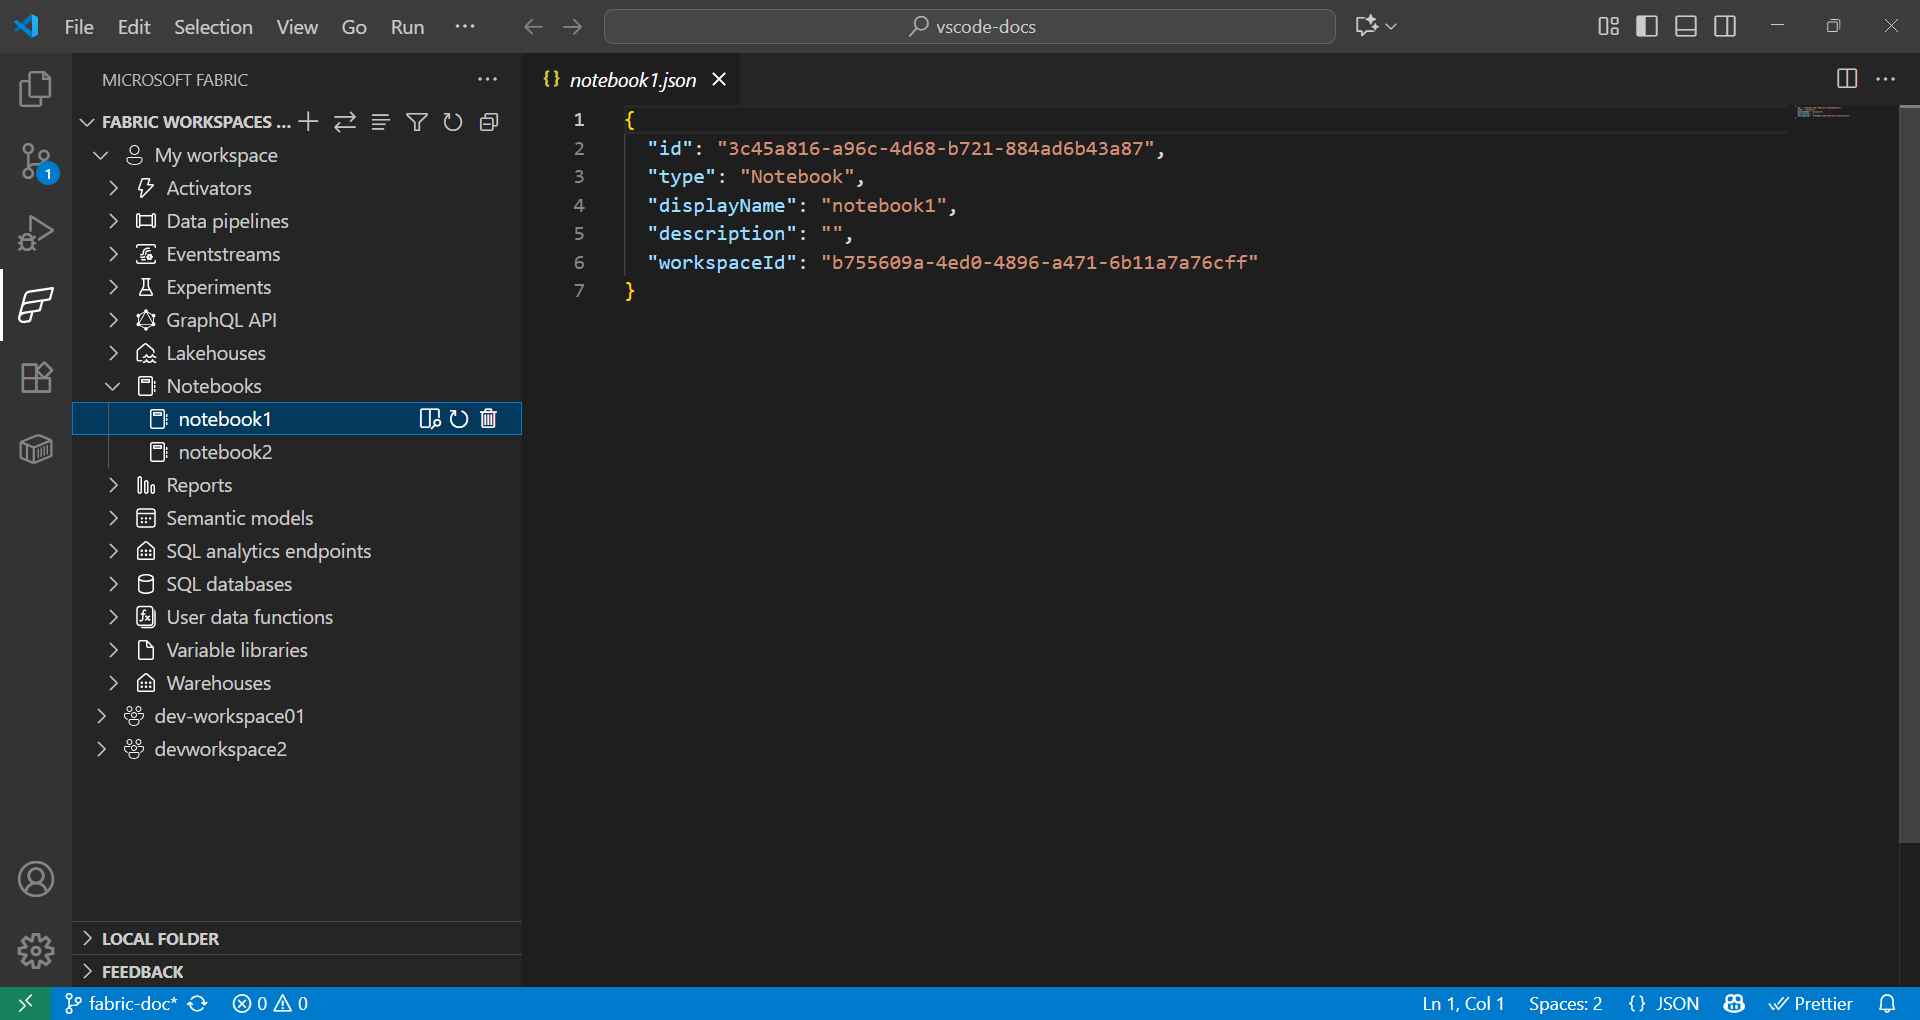Toggle the secondary side bar
Image resolution: width=1920 pixels, height=1020 pixels.
(1725, 26)
